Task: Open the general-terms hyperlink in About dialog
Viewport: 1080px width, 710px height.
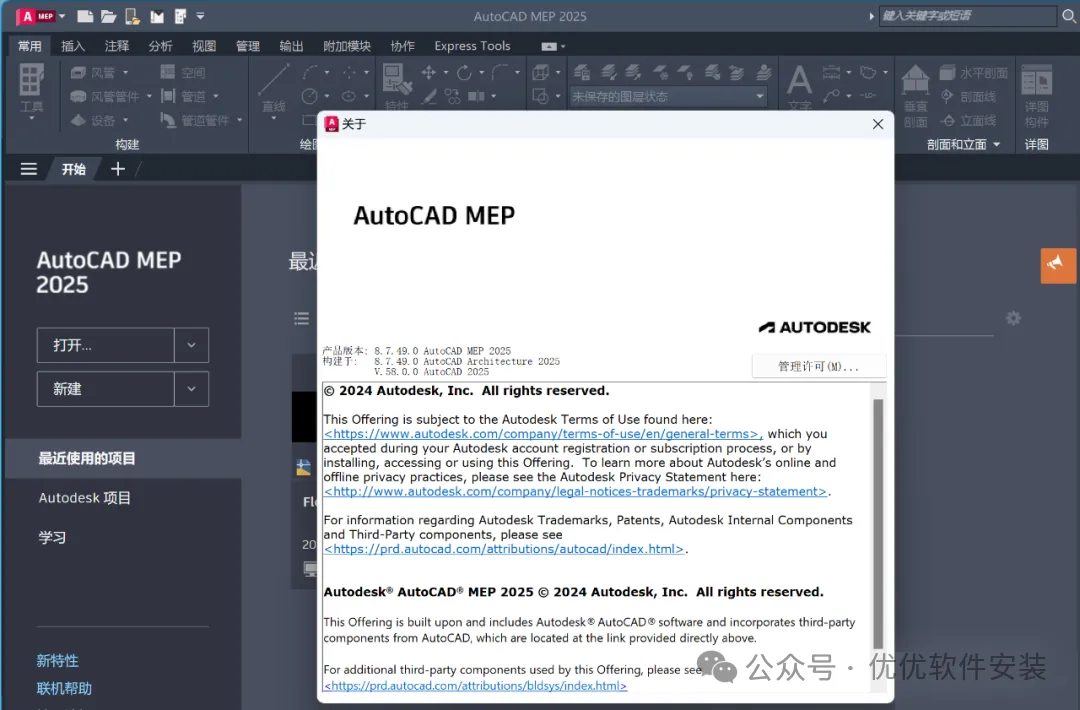Action: [543, 434]
